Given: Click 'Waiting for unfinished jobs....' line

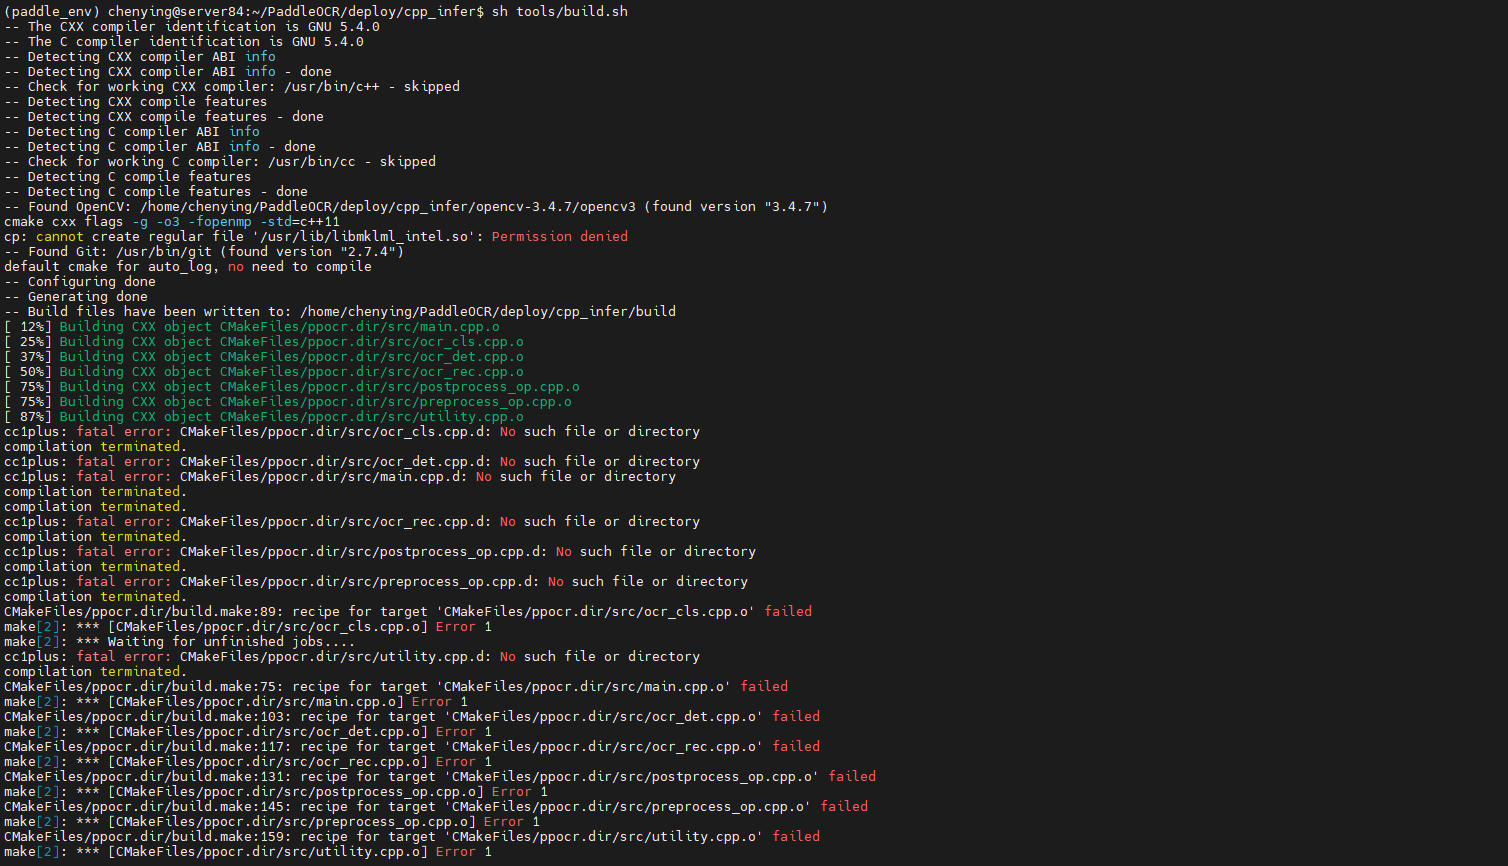Looking at the screenshot, I should pos(180,641).
